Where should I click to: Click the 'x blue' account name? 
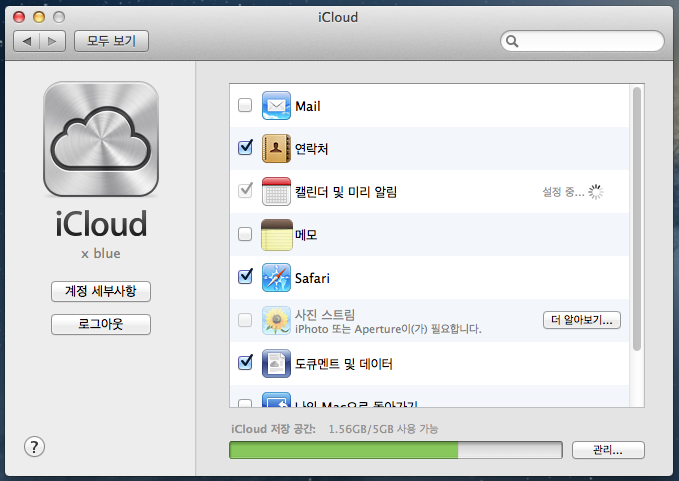pyautogui.click(x=101, y=253)
